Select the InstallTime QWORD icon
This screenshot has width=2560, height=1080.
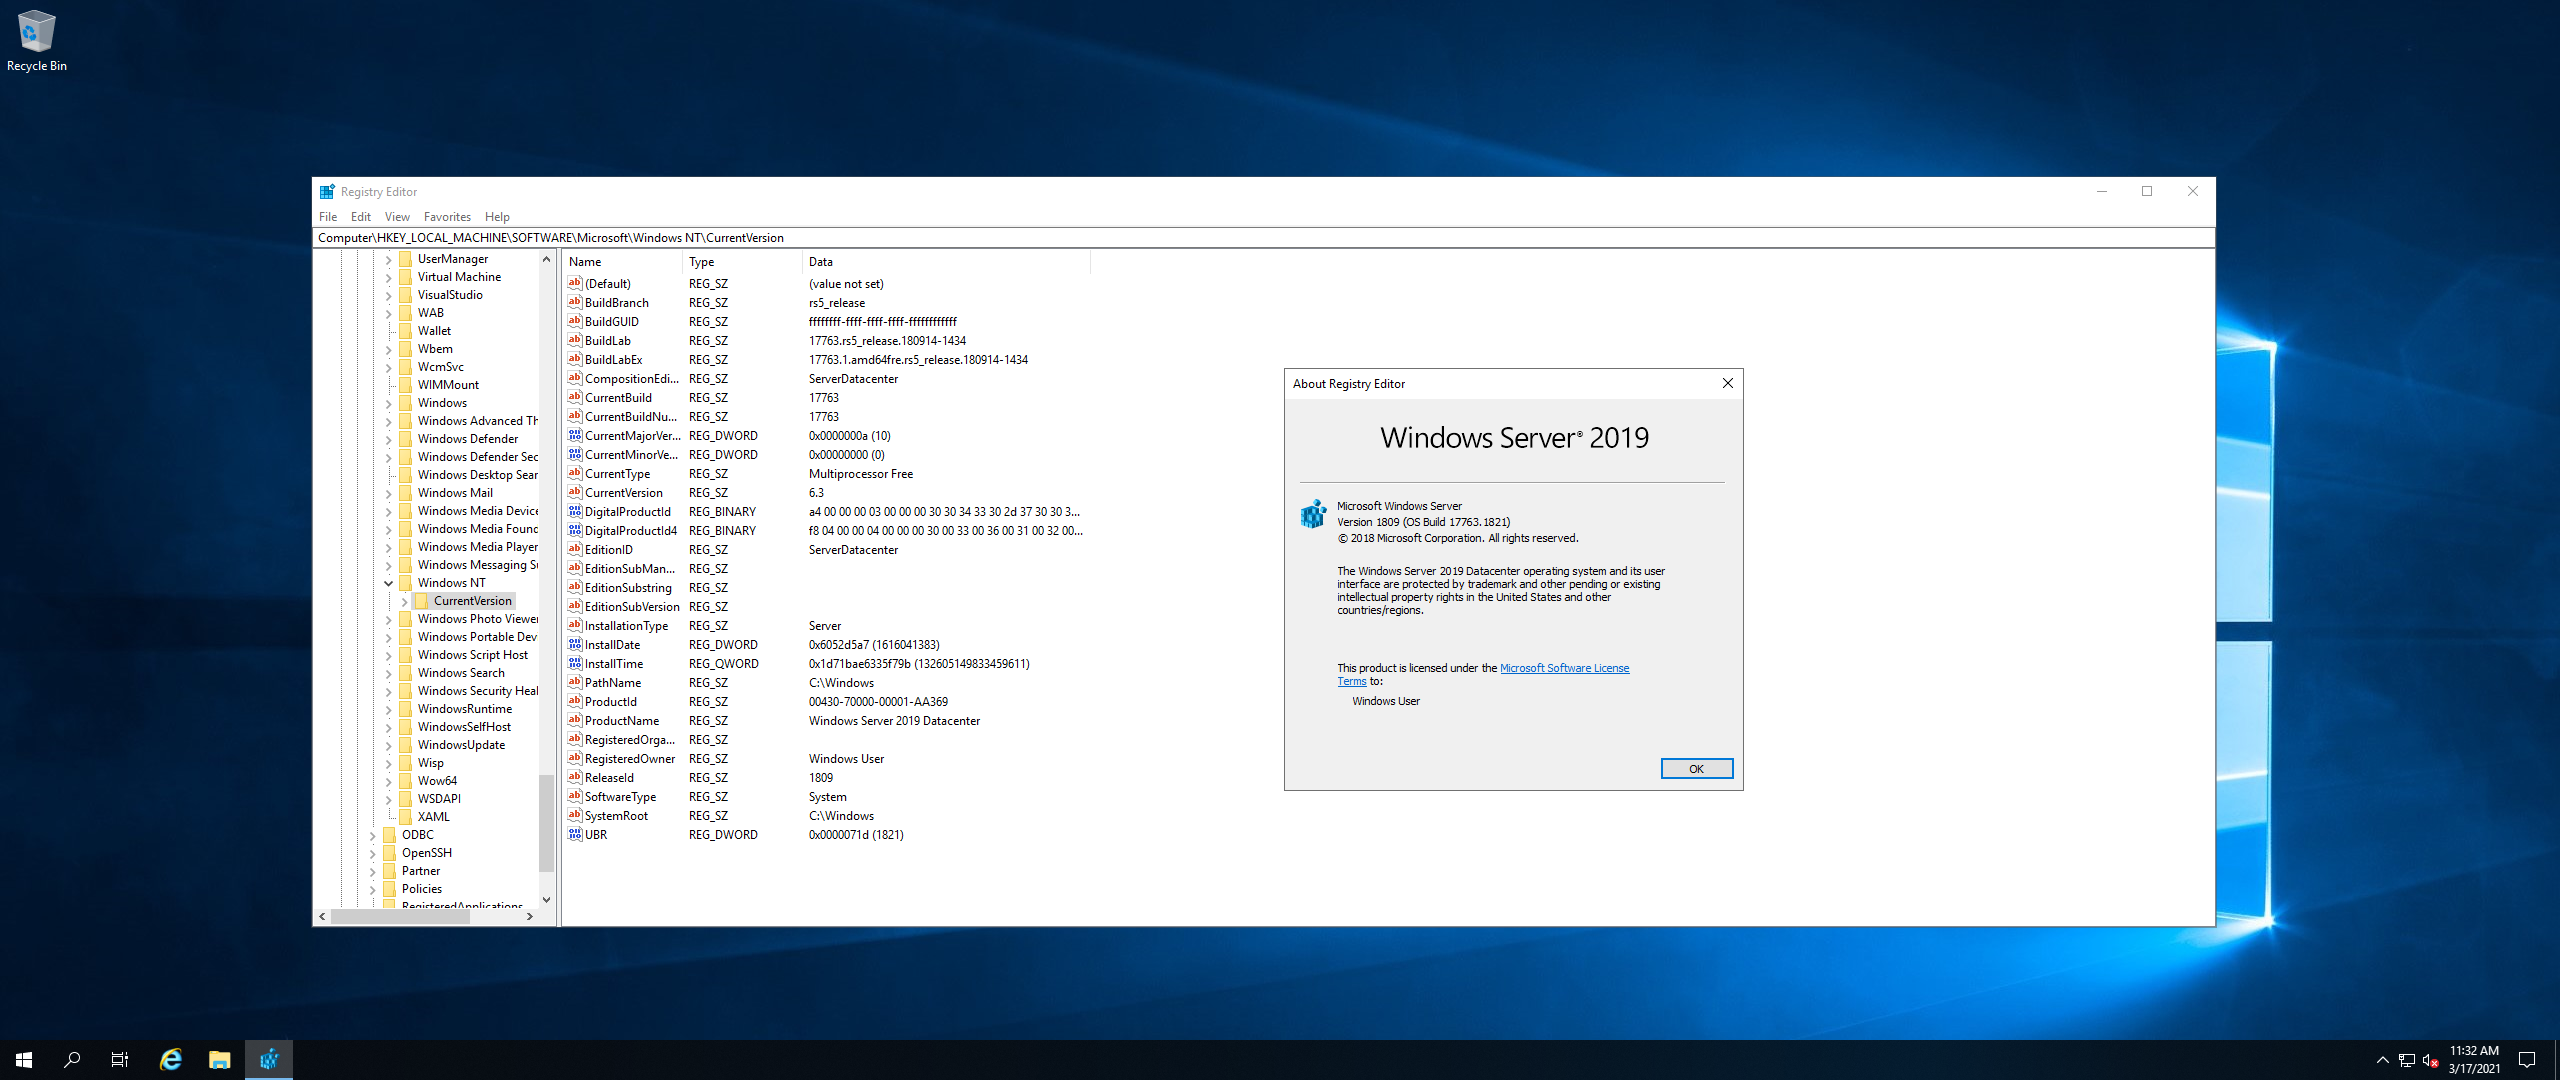575,663
